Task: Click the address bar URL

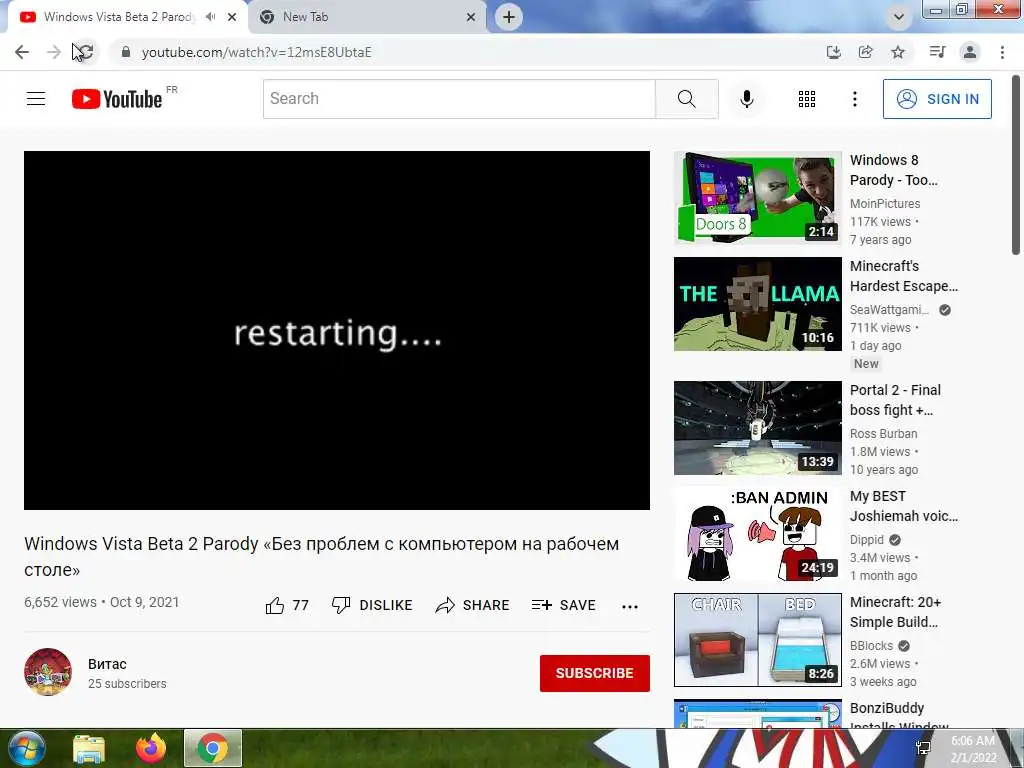Action: (x=257, y=52)
